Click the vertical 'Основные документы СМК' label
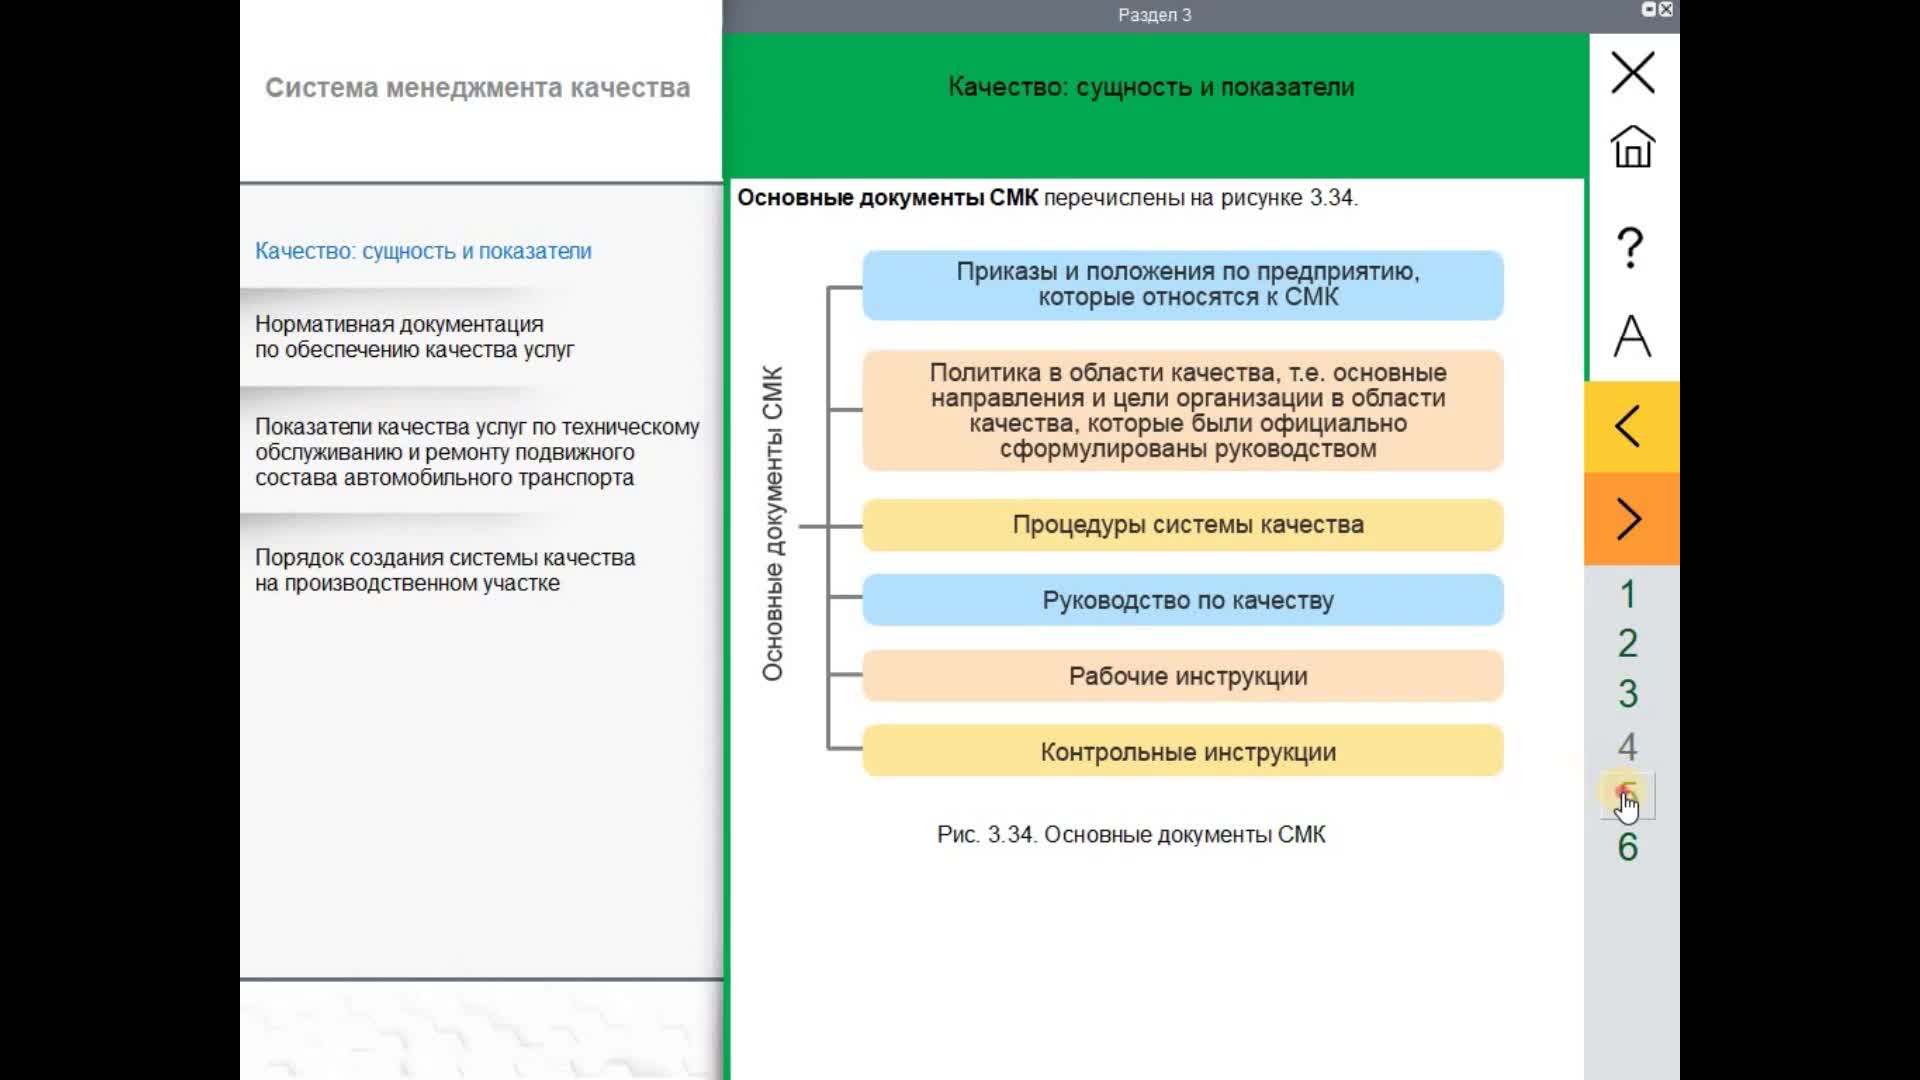Image resolution: width=1920 pixels, height=1080 pixels. pyautogui.click(x=773, y=524)
